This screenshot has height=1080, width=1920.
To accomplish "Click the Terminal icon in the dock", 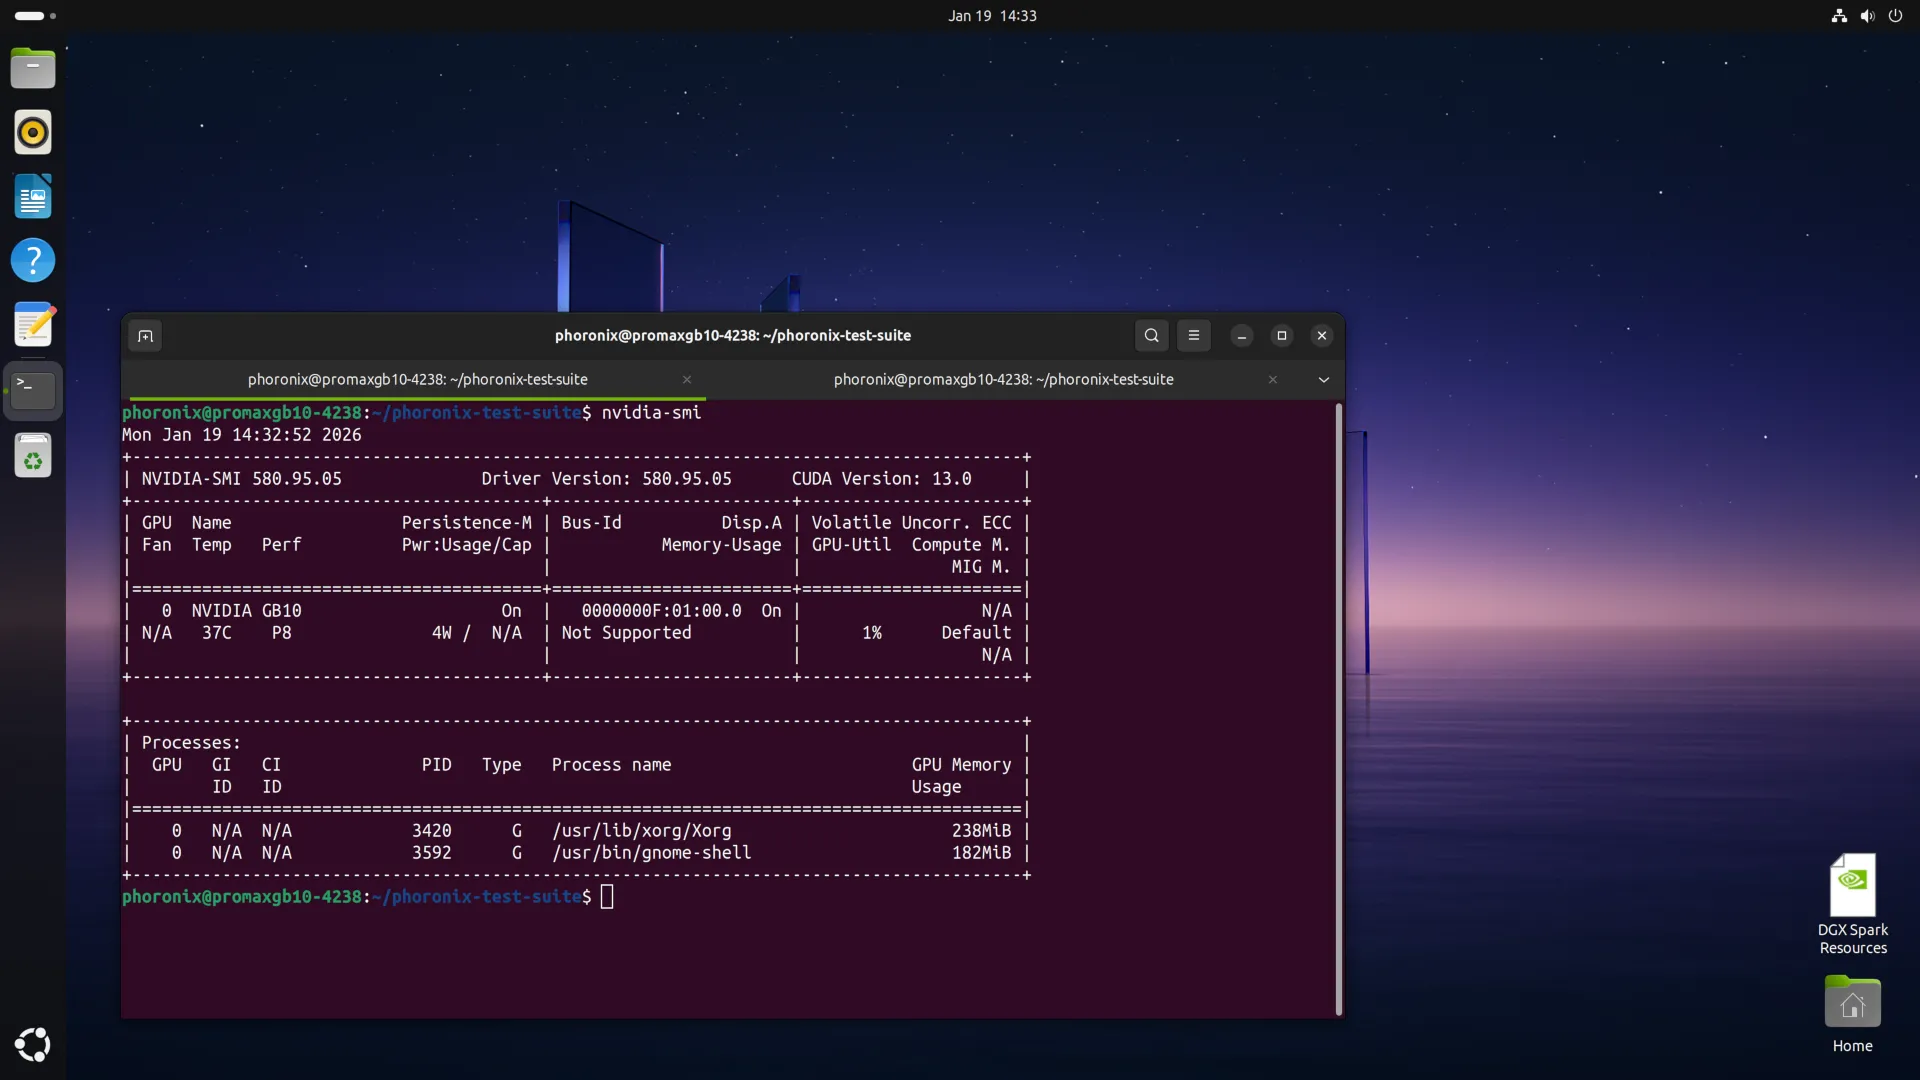I will click(33, 389).
